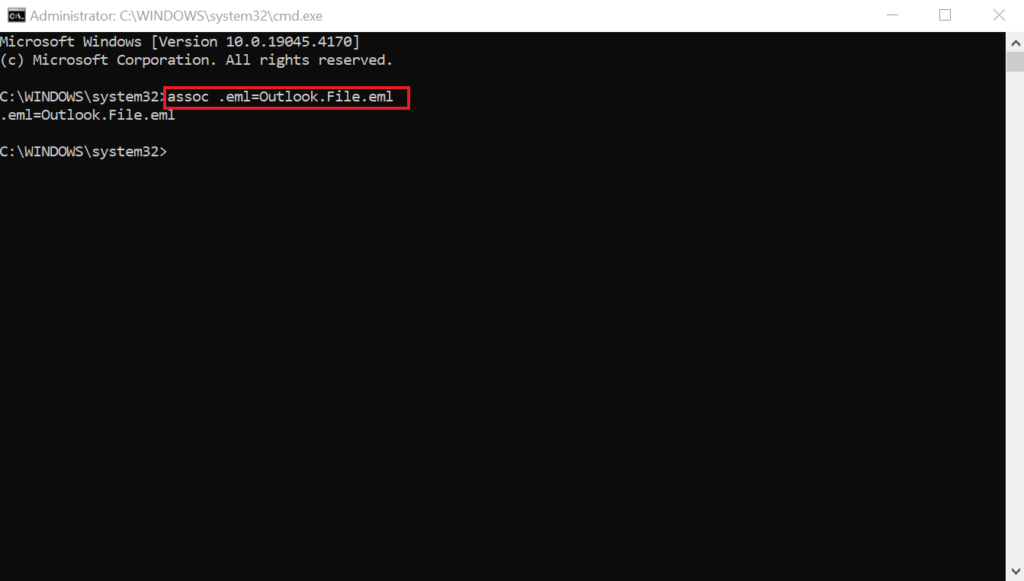Maximize the Command Prompt window

coord(945,15)
